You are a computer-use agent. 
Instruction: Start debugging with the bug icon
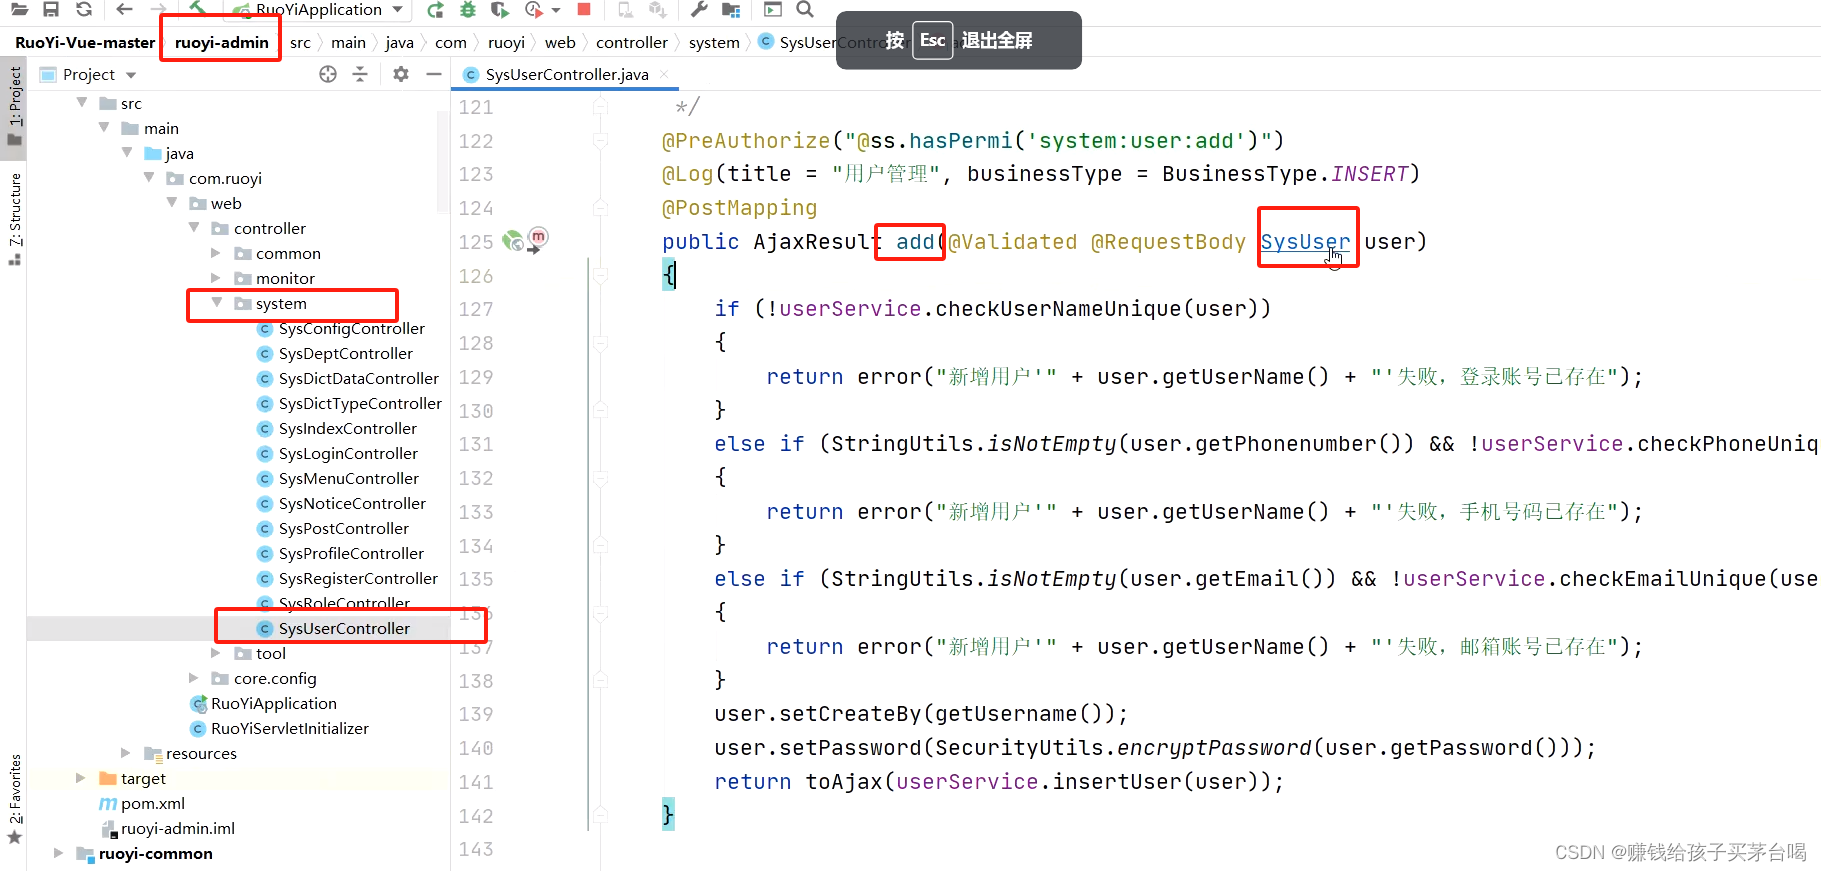pyautogui.click(x=468, y=9)
